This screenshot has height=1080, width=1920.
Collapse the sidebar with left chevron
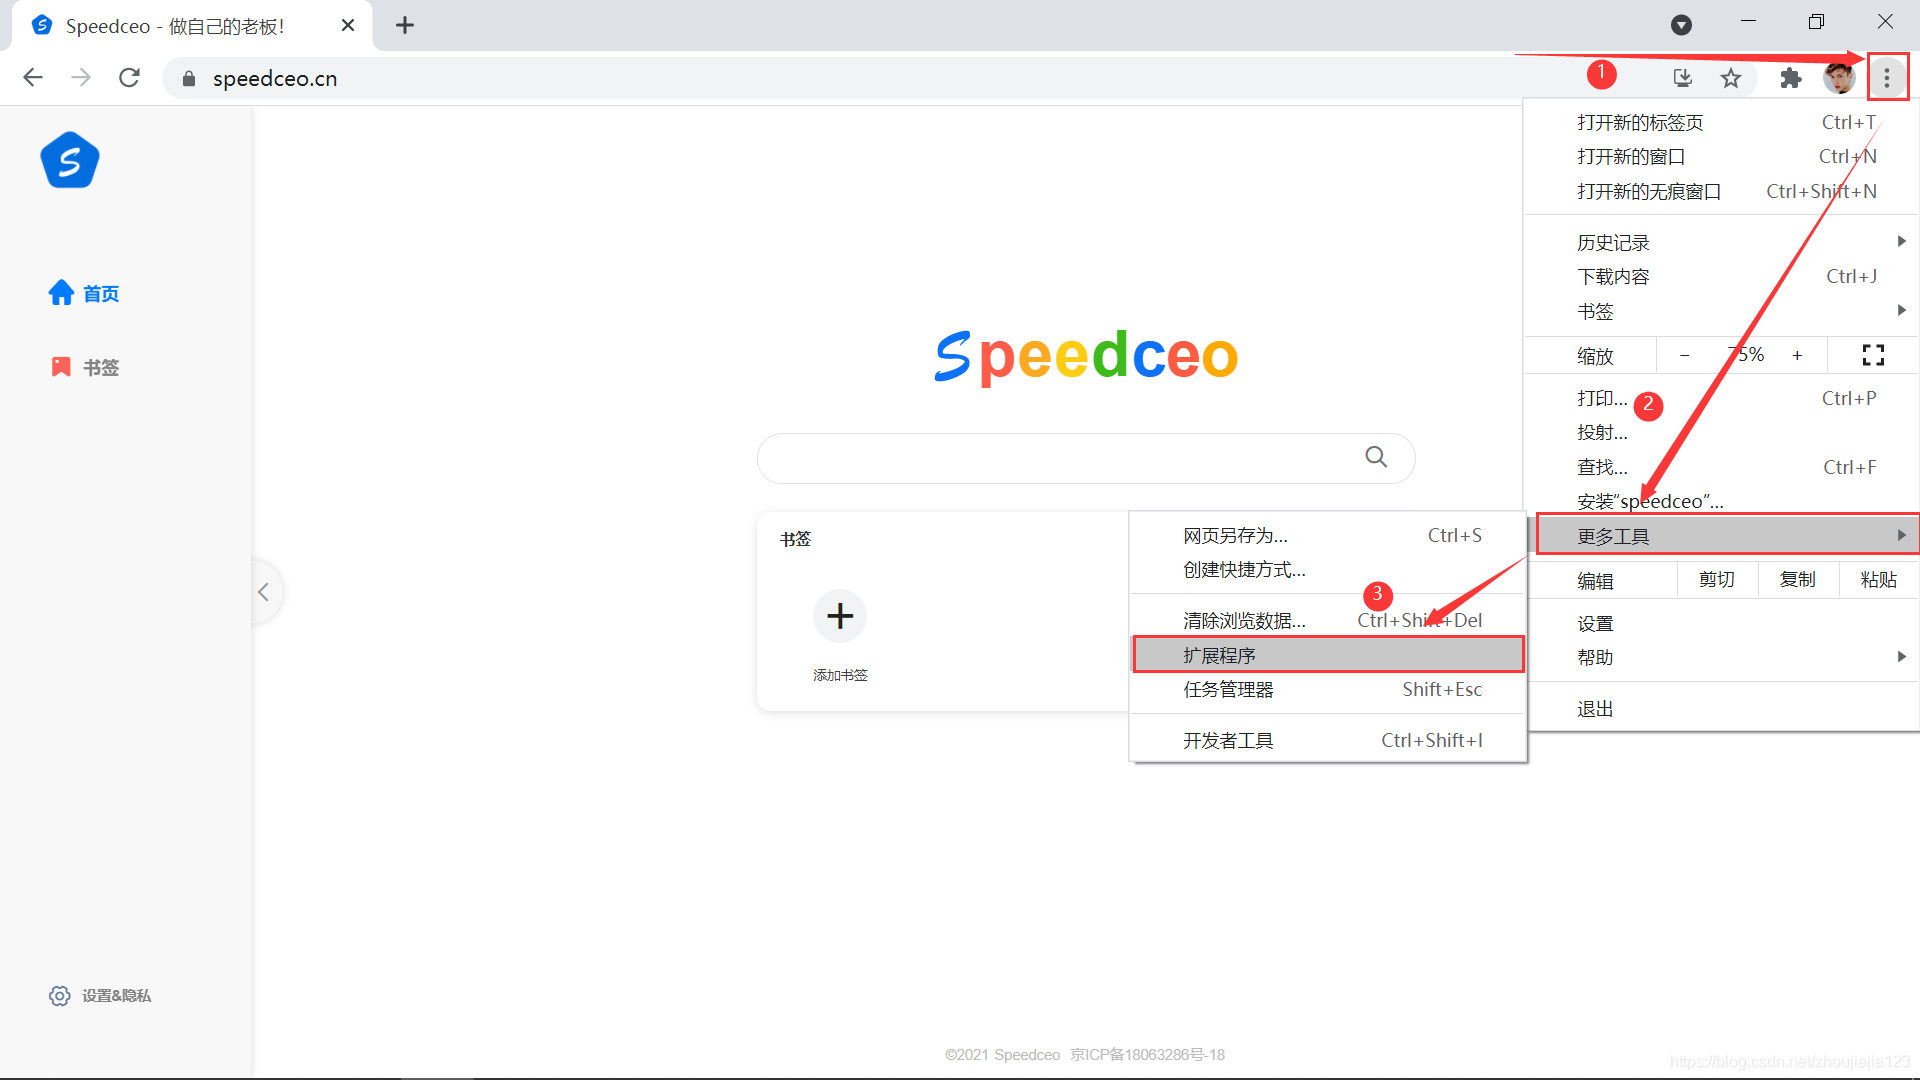tap(264, 592)
